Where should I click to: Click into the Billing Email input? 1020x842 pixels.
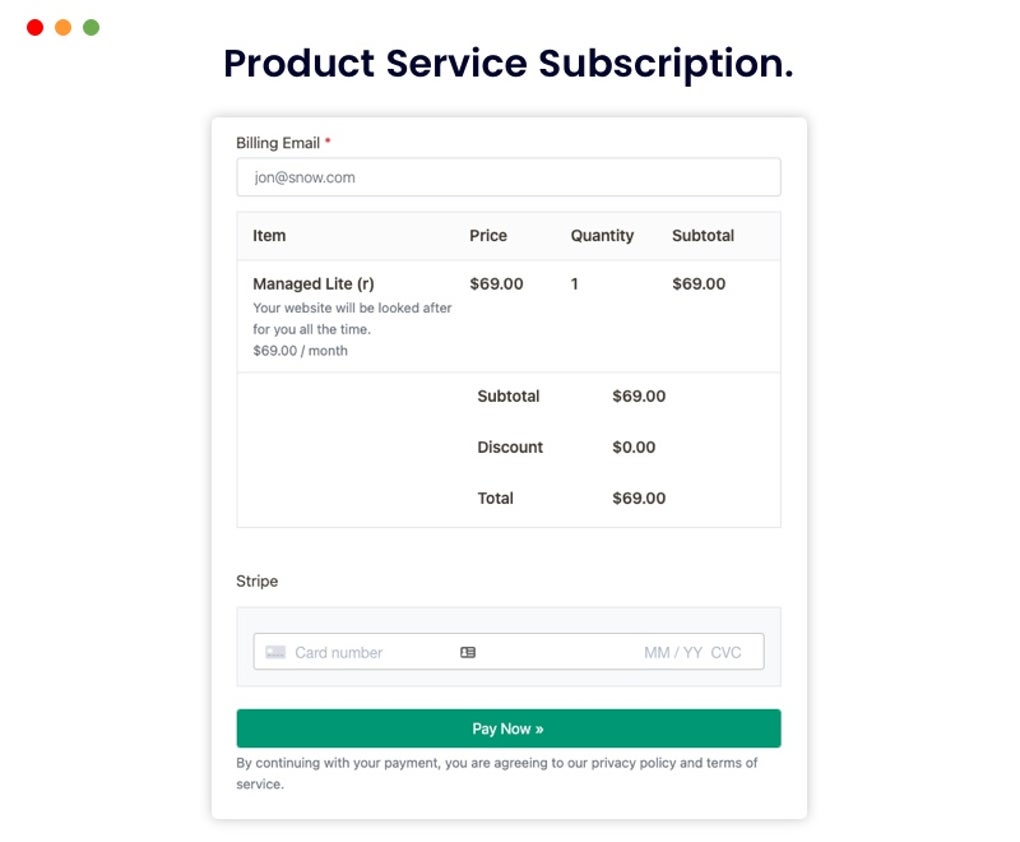point(508,176)
